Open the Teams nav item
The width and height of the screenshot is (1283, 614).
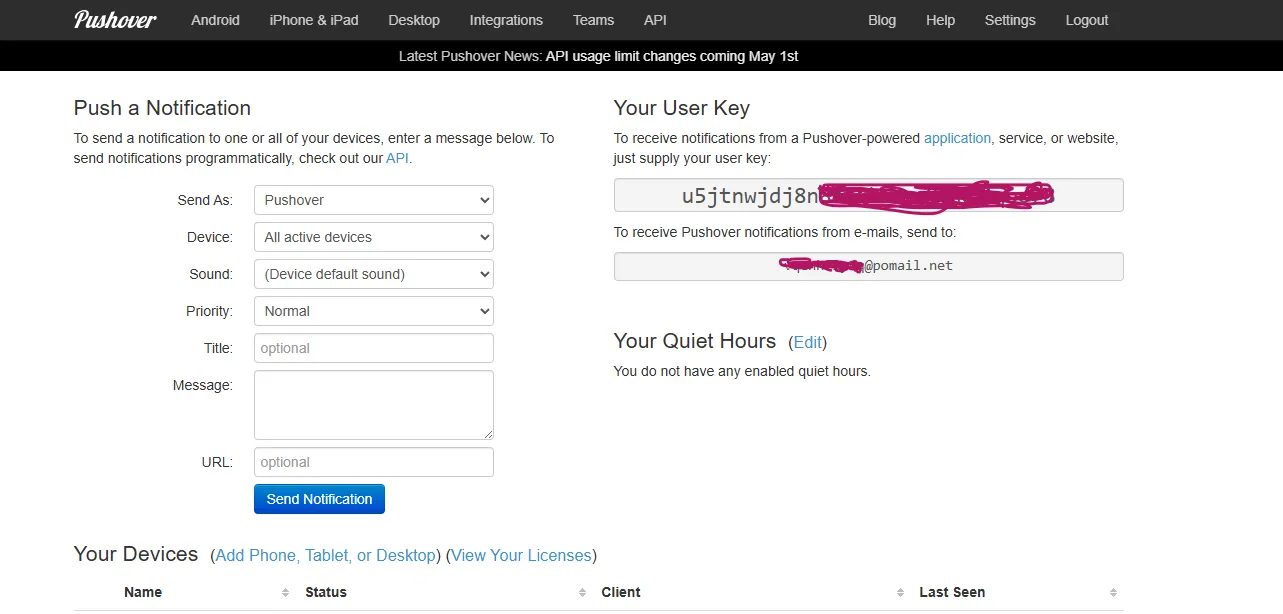593,20
